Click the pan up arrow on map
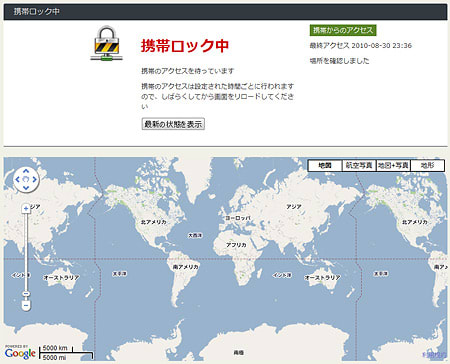The image size is (450, 364). click(26, 171)
